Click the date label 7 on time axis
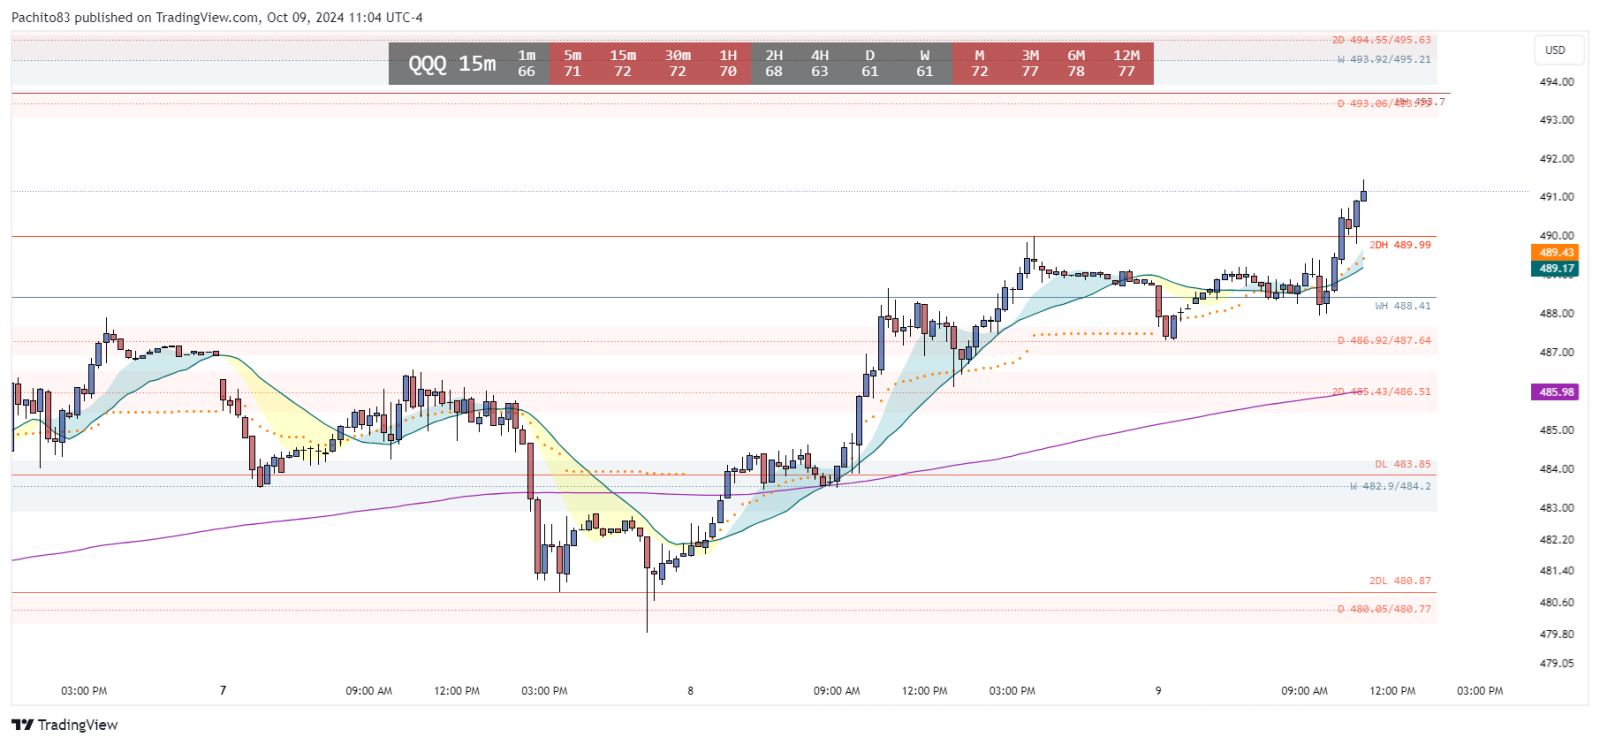 (223, 691)
